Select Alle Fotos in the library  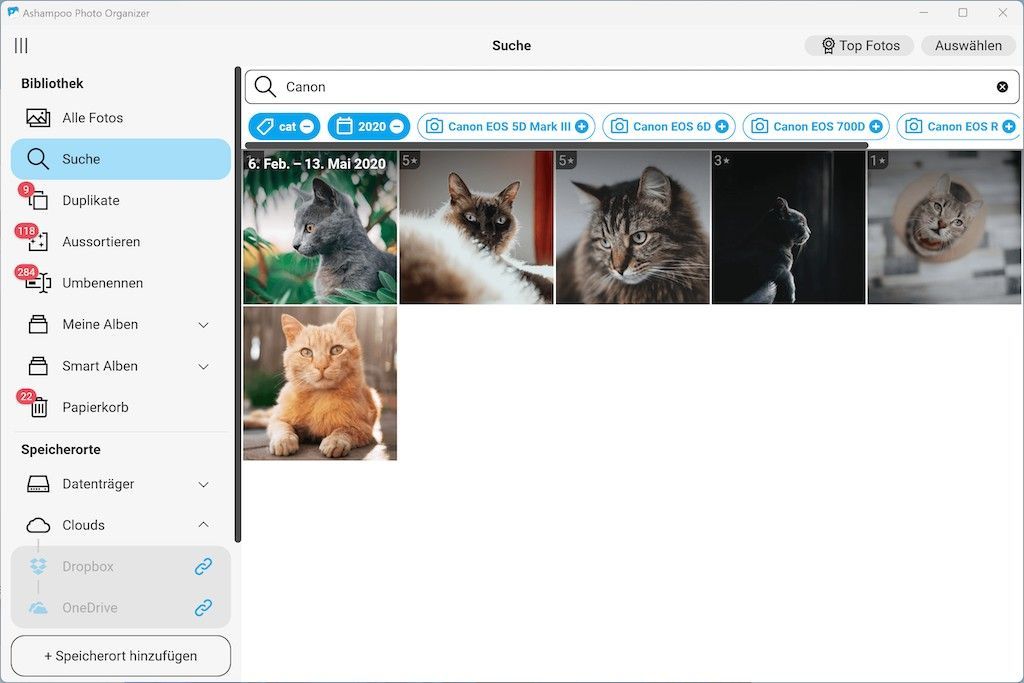[x=92, y=118]
